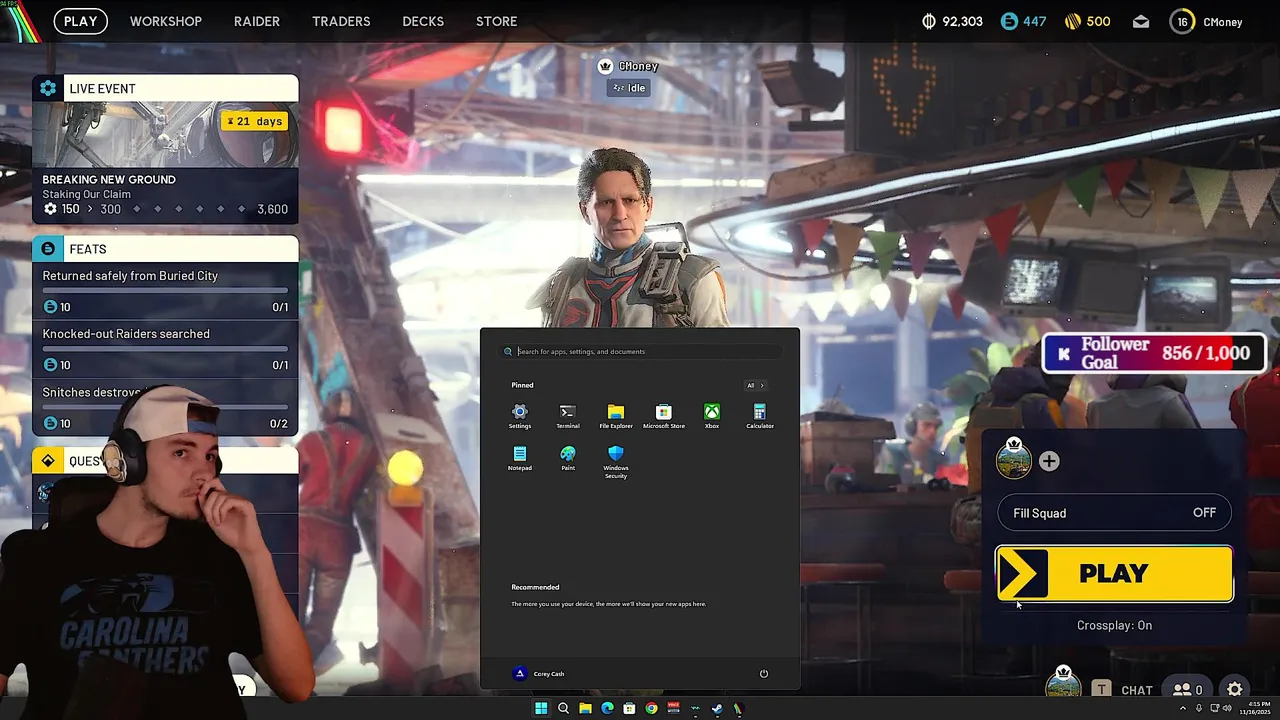Click the gold currency balance 500
Image resolution: width=1280 pixels, height=720 pixels.
(x=1086, y=21)
